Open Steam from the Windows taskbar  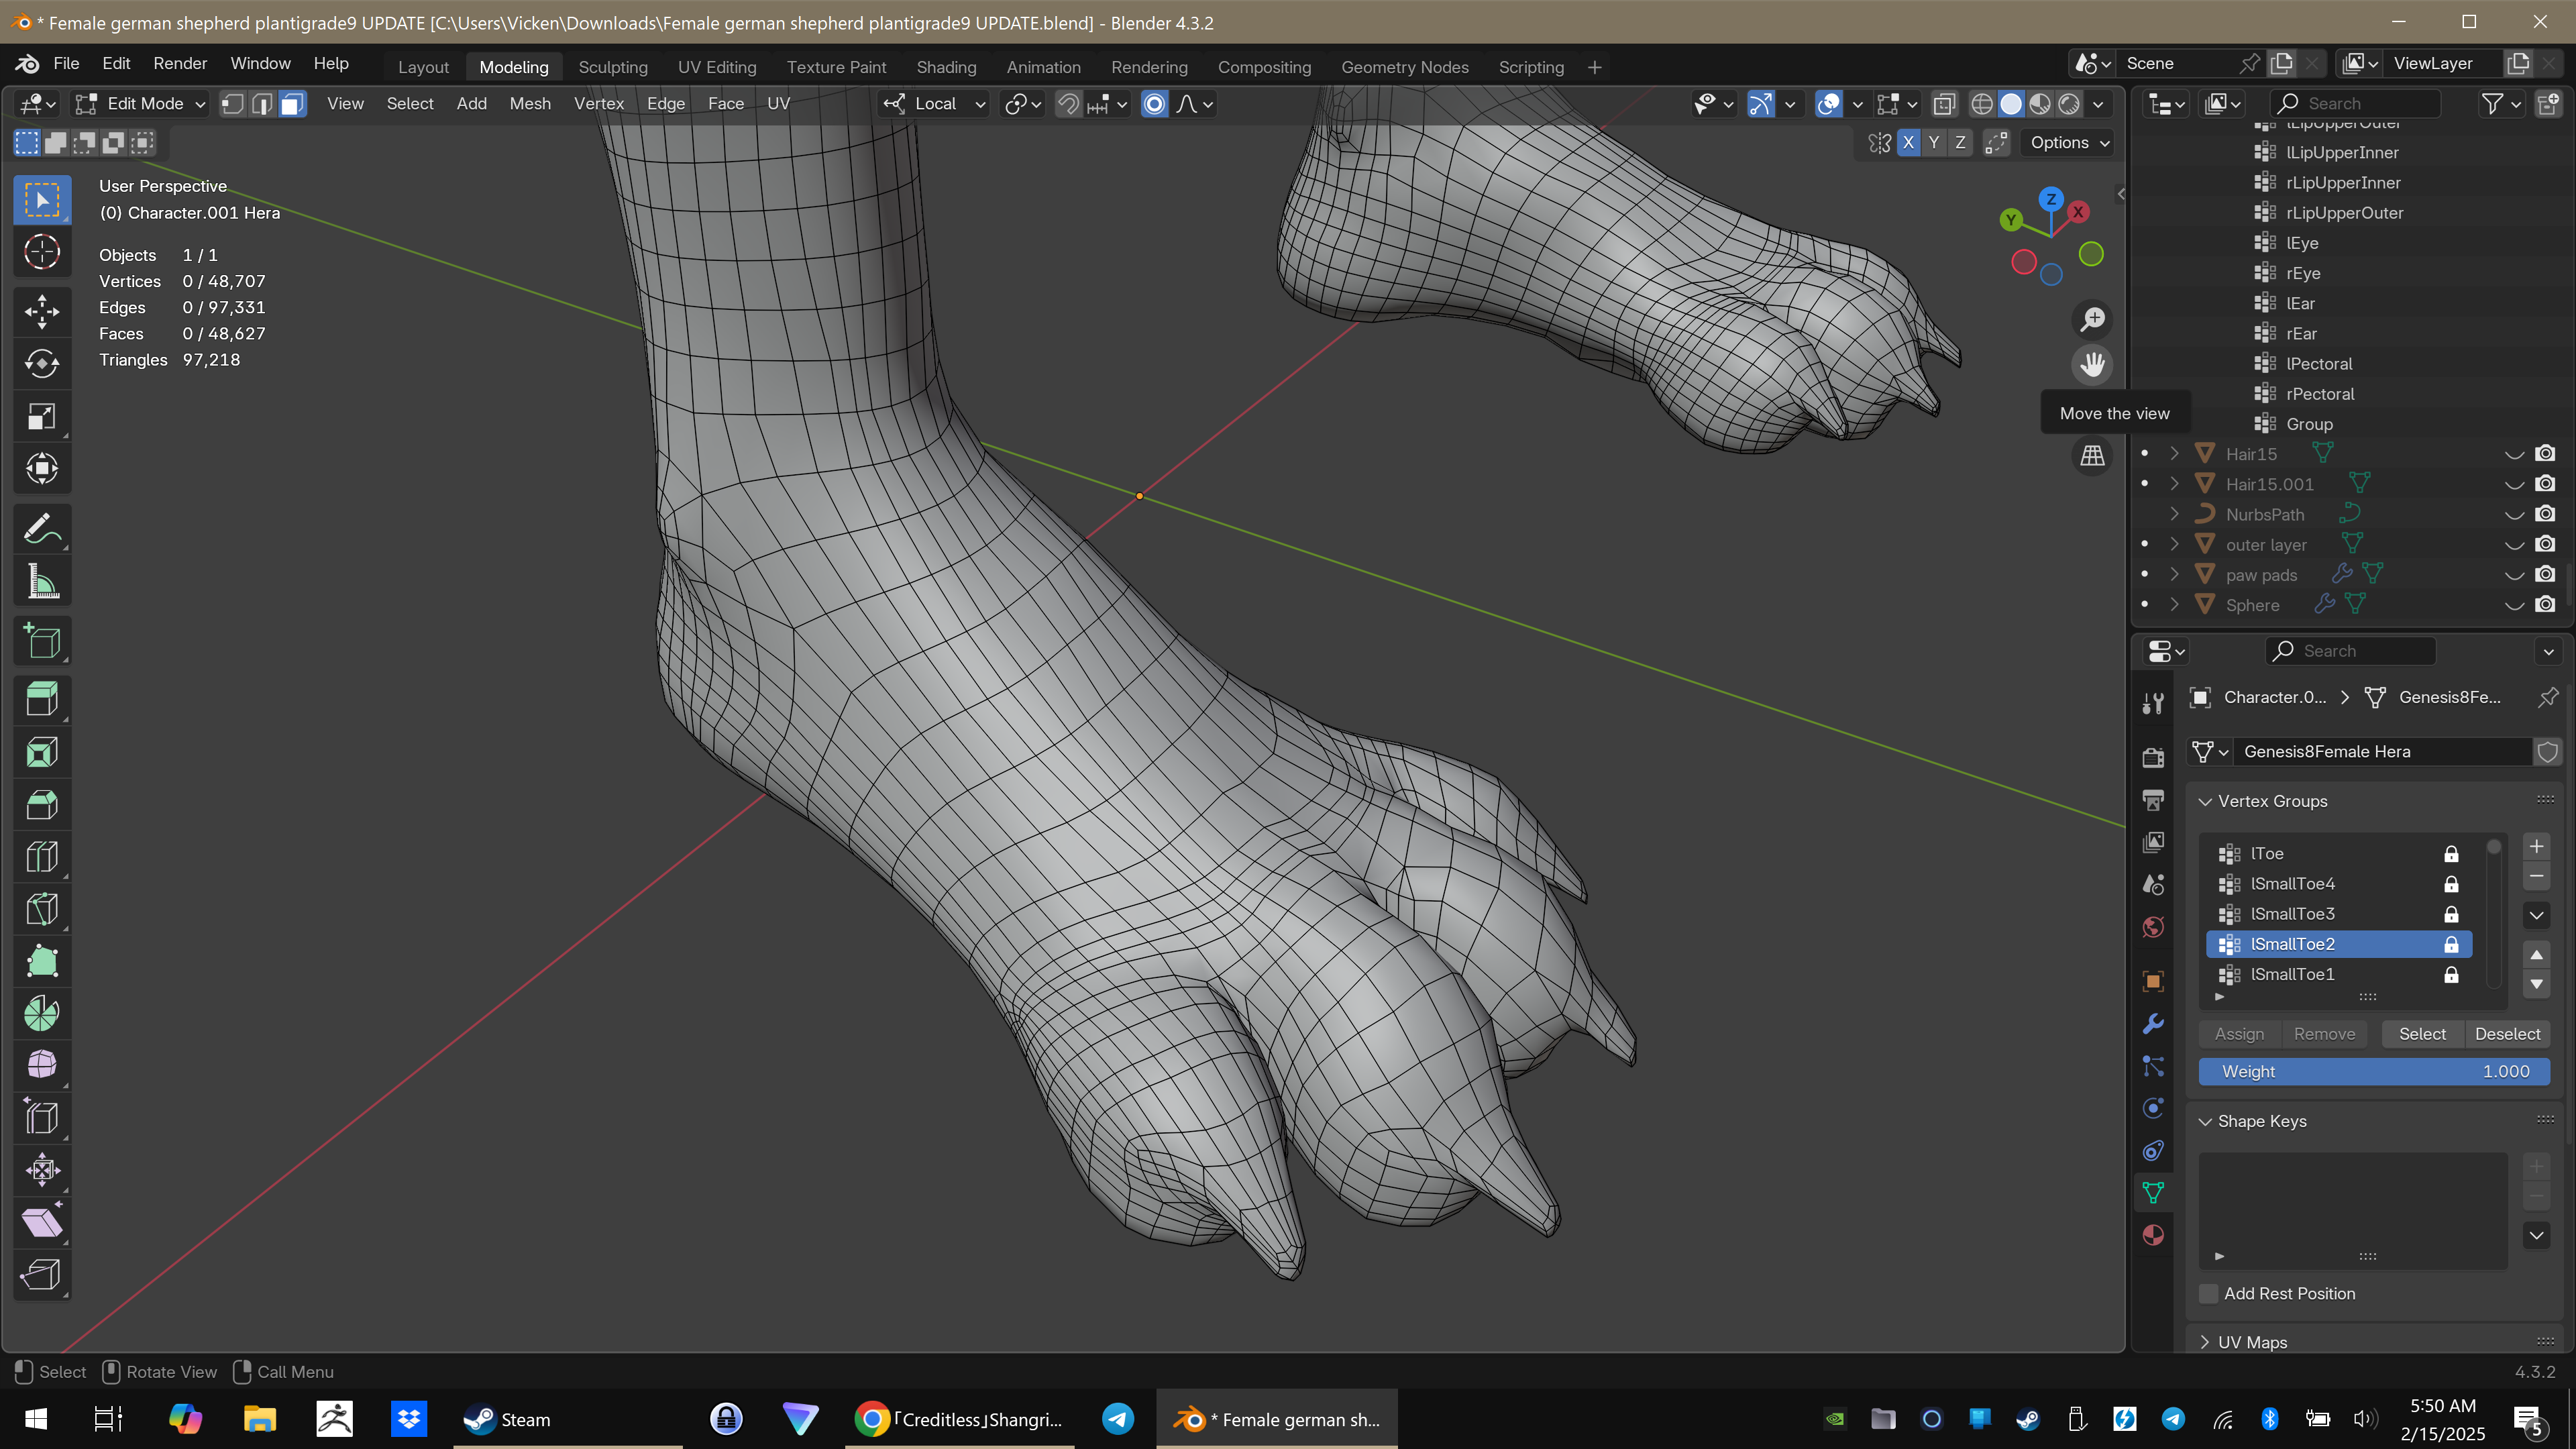pos(508,1419)
